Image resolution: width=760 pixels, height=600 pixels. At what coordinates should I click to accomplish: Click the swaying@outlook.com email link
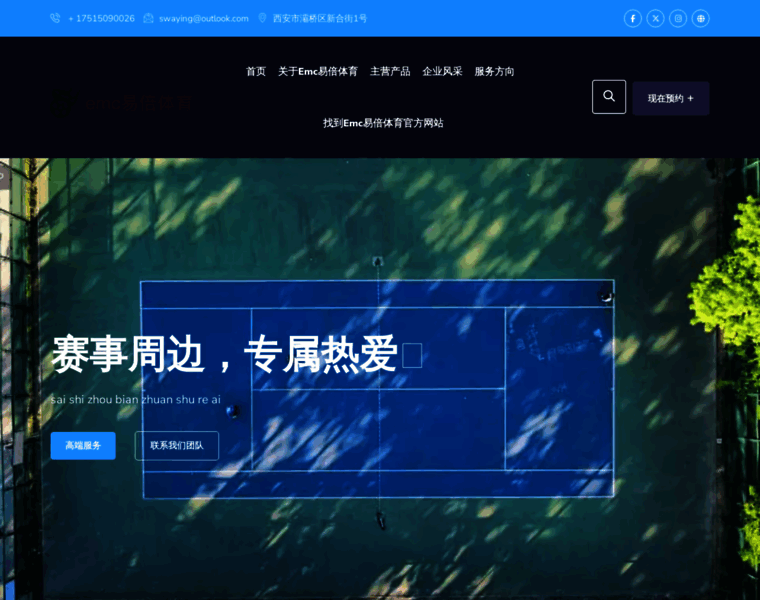tap(204, 18)
